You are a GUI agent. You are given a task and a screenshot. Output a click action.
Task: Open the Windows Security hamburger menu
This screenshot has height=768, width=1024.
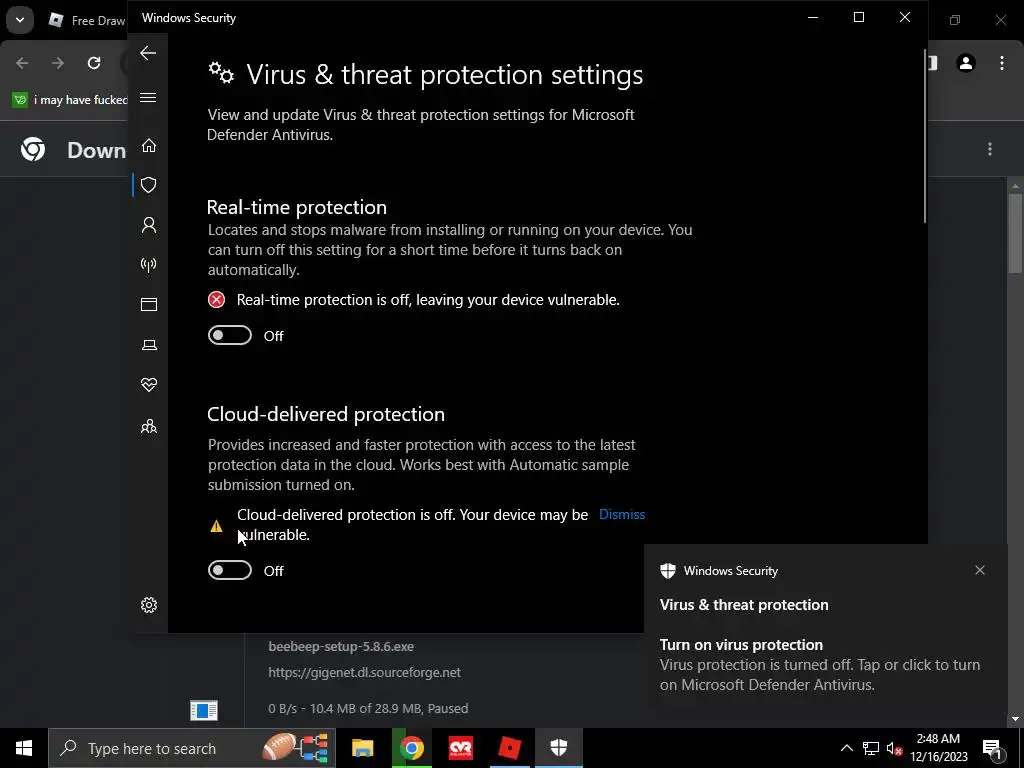[x=148, y=98]
